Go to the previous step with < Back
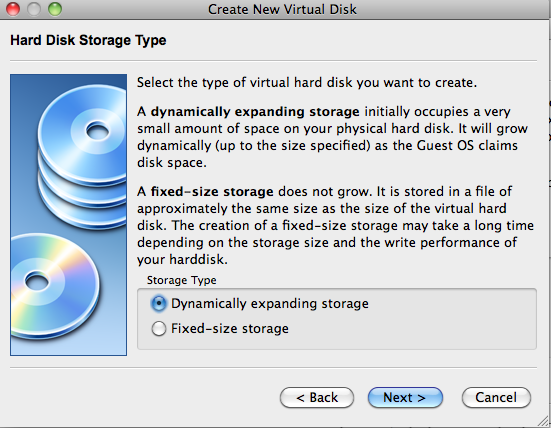551x428 pixels. point(317,397)
